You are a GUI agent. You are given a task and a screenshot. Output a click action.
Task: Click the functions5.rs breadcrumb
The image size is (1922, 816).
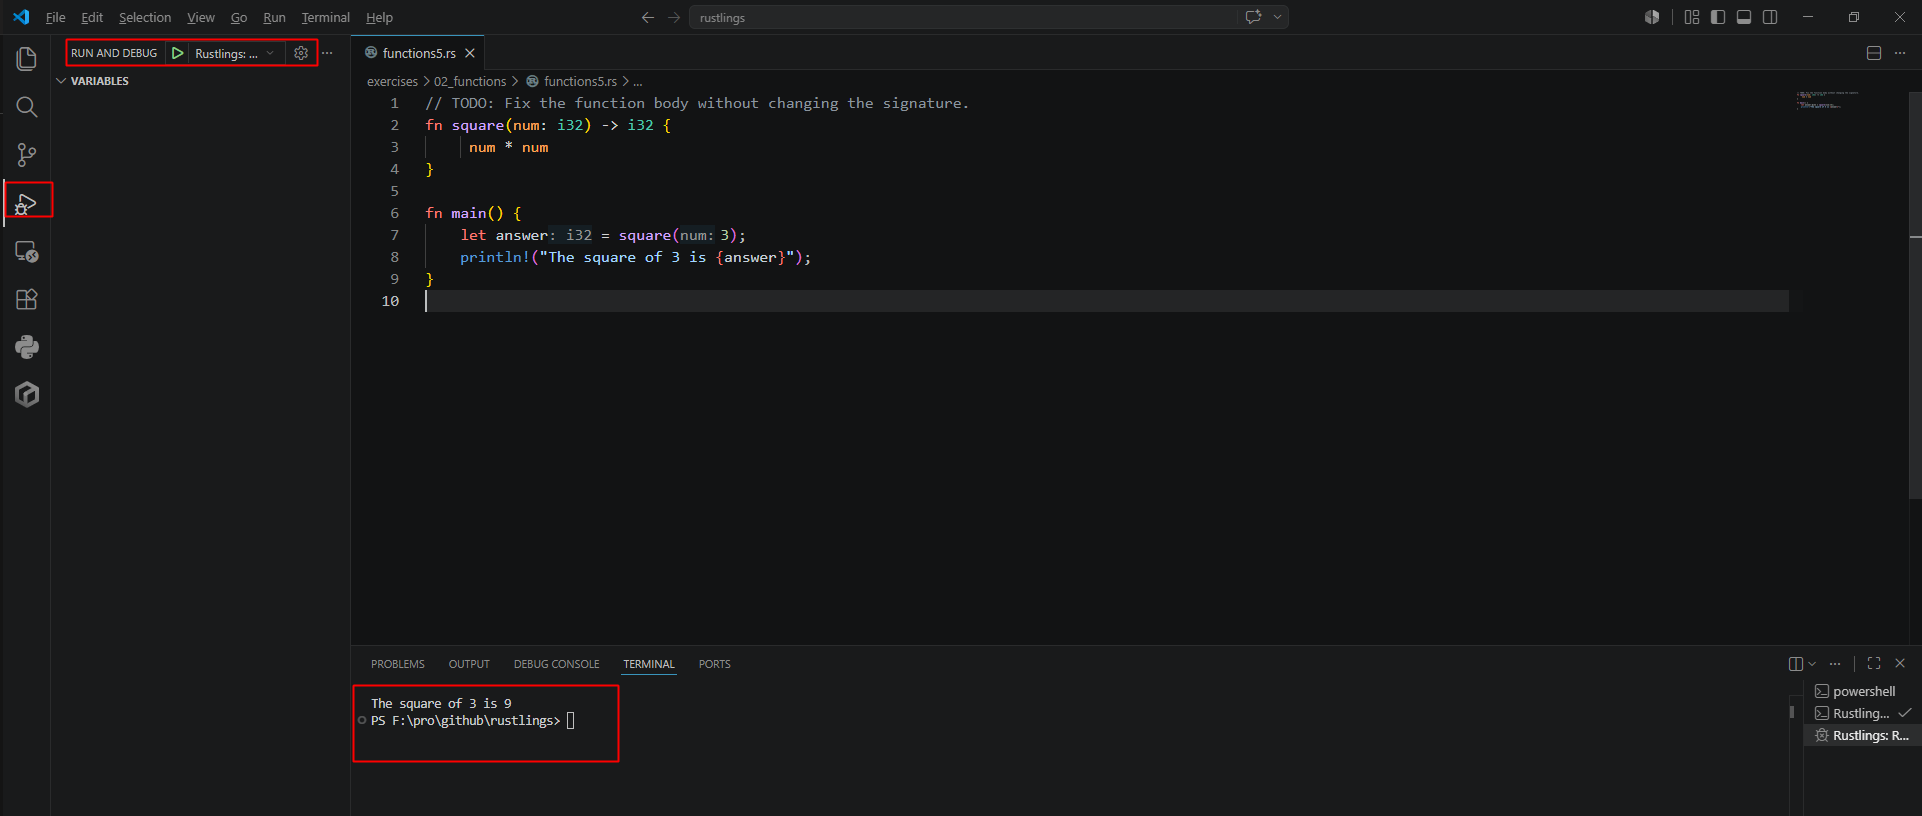pyautogui.click(x=580, y=82)
